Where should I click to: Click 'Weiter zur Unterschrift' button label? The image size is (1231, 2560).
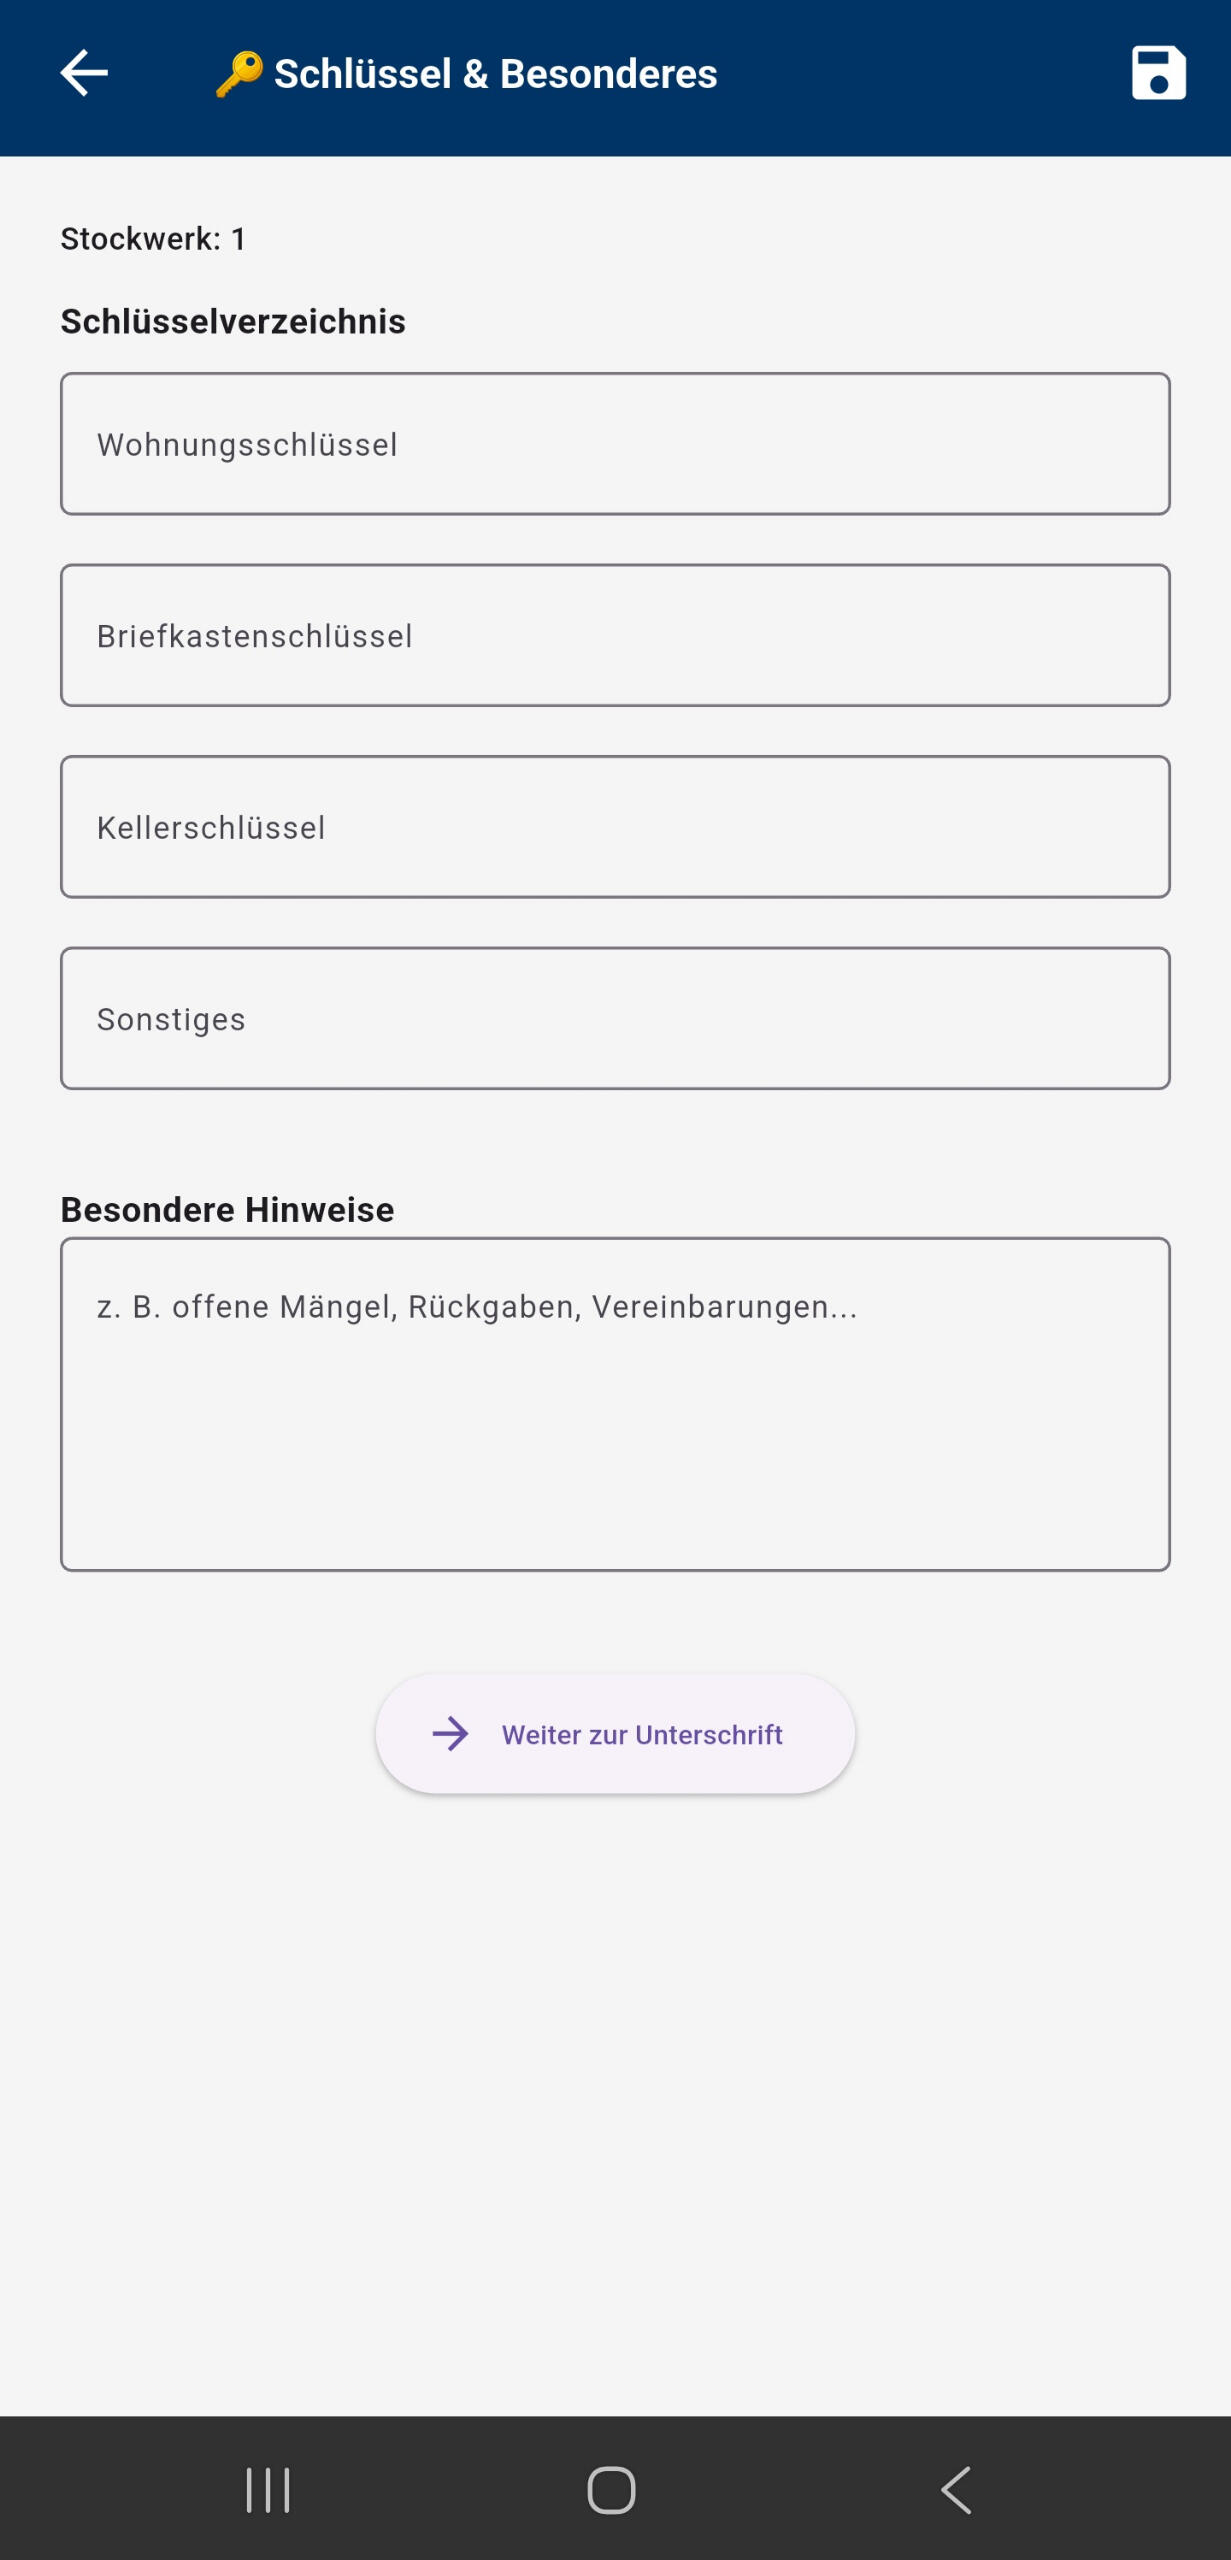[642, 1735]
